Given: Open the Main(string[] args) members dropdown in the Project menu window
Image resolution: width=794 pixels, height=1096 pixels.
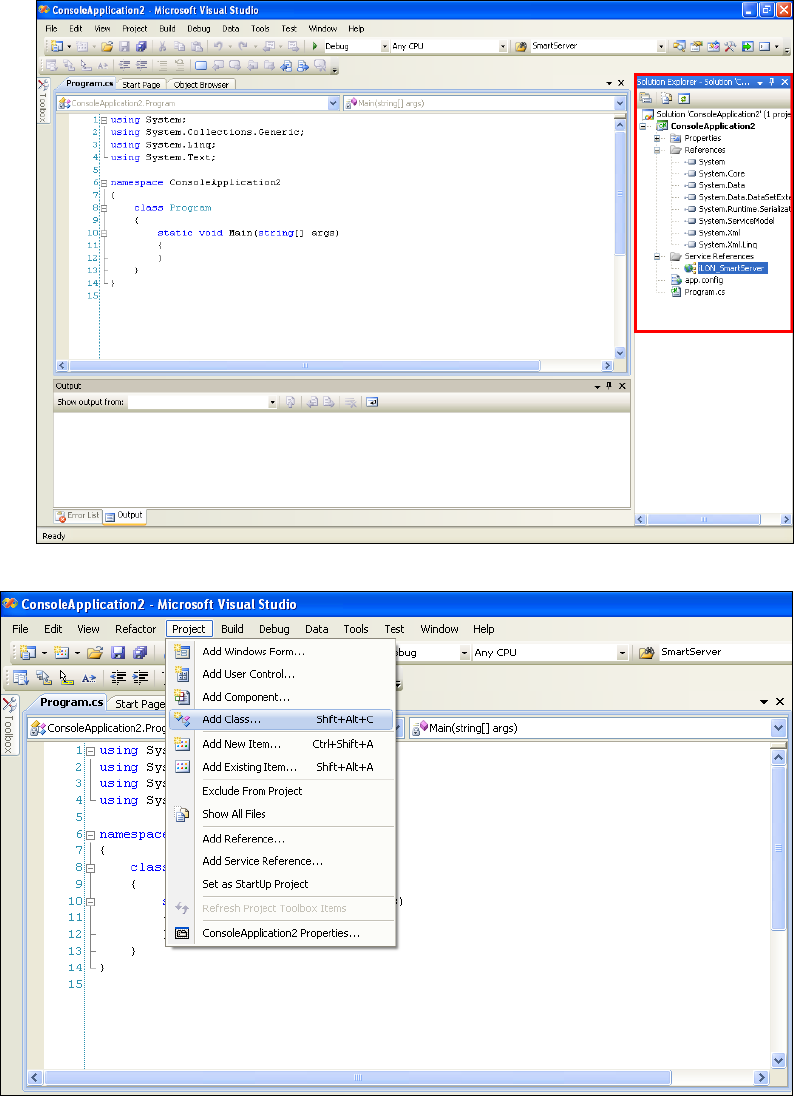Looking at the screenshot, I should click(x=779, y=728).
